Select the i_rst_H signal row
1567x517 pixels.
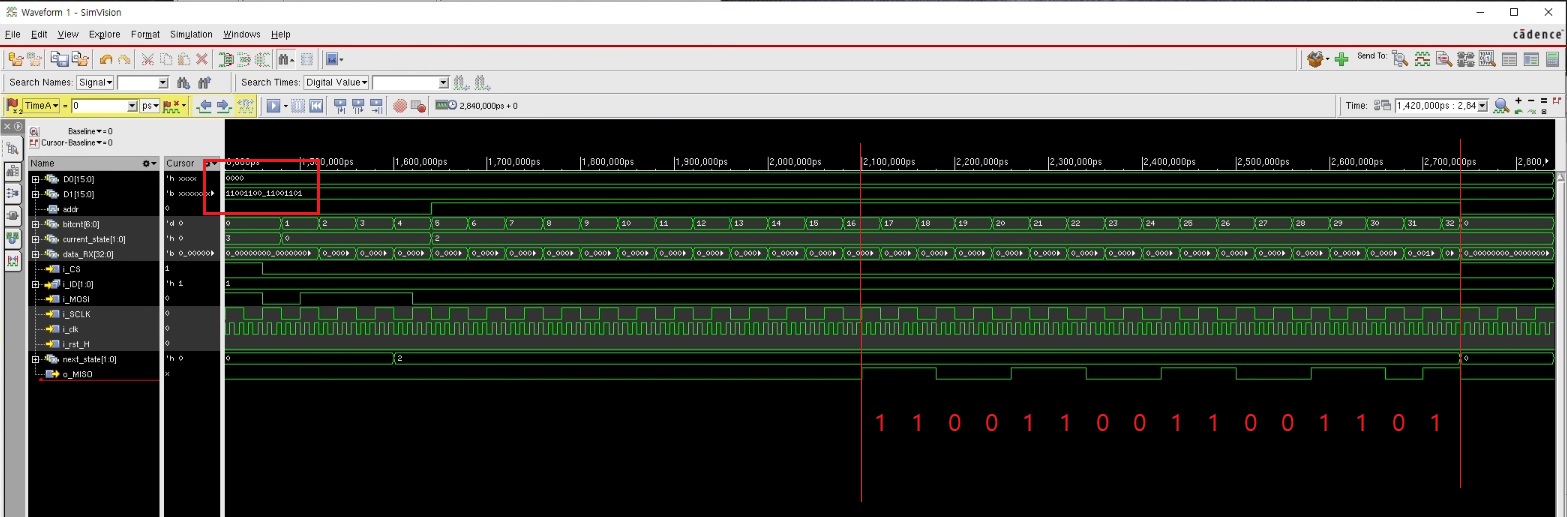[93, 344]
